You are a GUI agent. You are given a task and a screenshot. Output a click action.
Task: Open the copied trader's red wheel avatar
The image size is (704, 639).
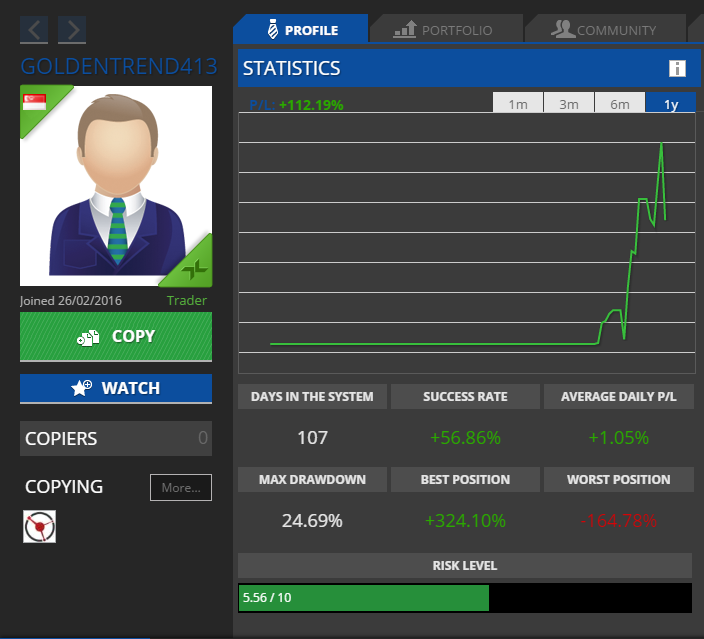pos(39,526)
